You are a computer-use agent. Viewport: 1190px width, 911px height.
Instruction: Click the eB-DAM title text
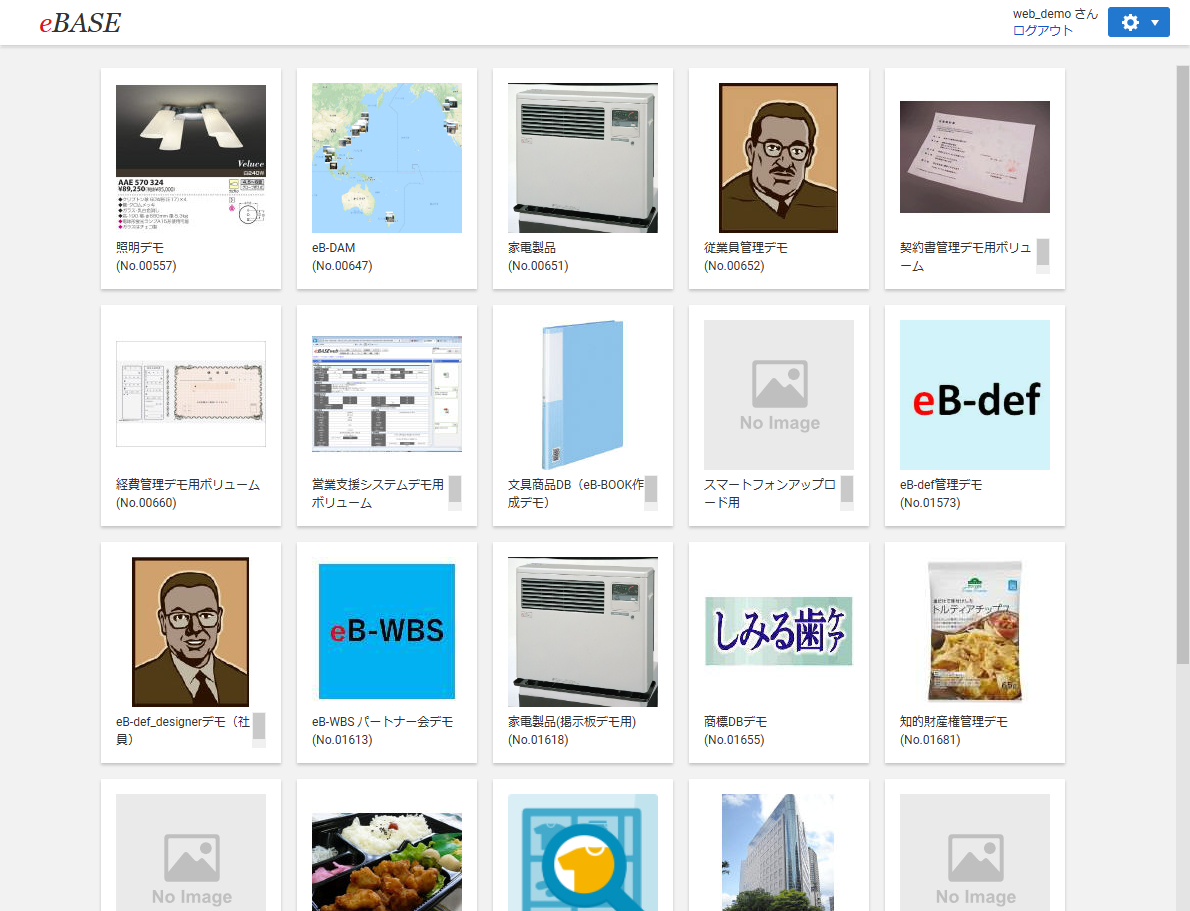(x=333, y=247)
